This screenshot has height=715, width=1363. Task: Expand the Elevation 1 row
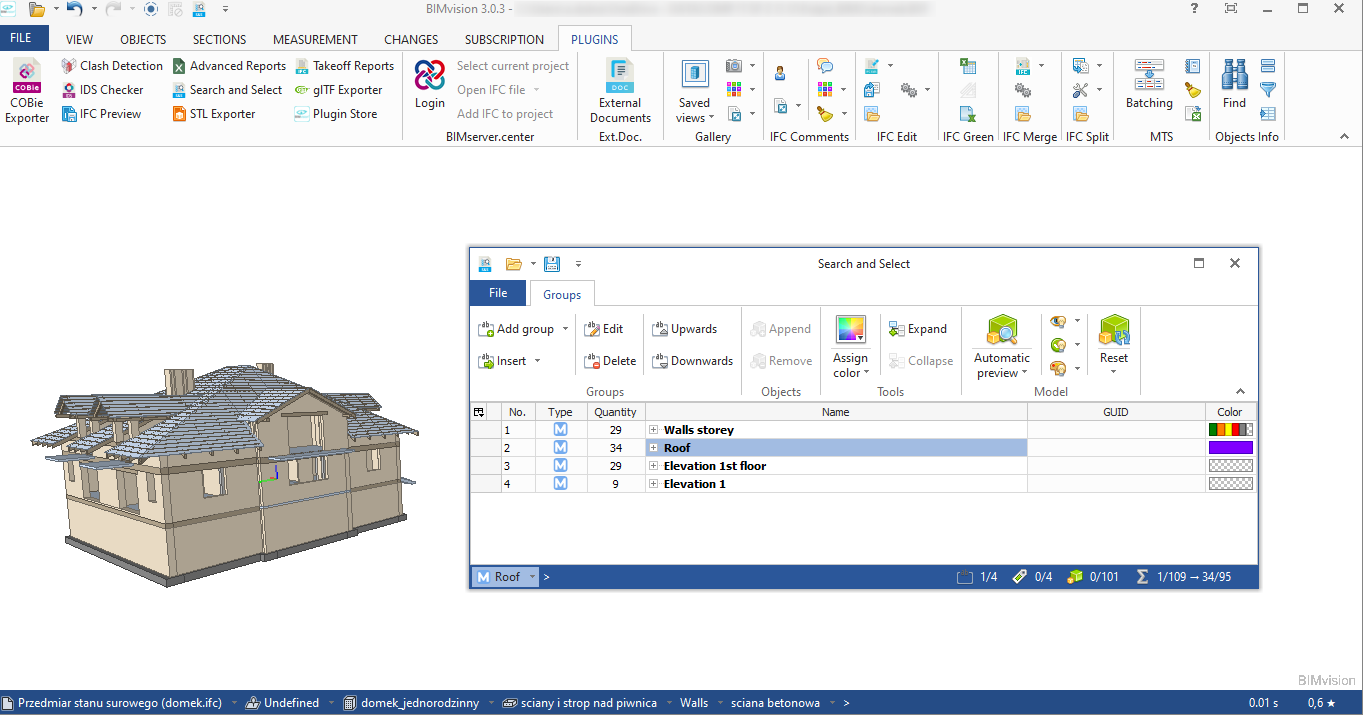[654, 484]
